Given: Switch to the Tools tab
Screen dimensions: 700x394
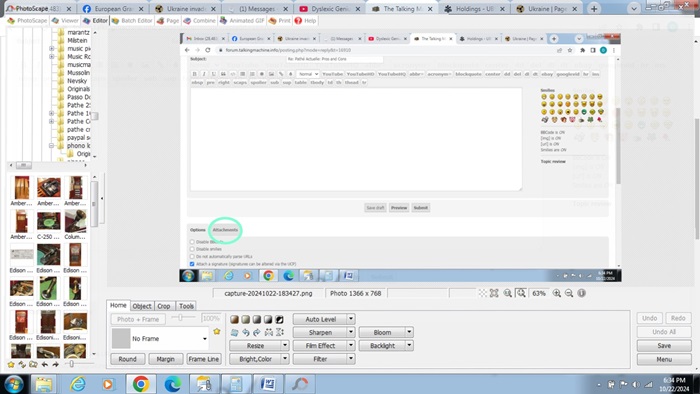Looking at the screenshot, I should pyautogui.click(x=186, y=306).
